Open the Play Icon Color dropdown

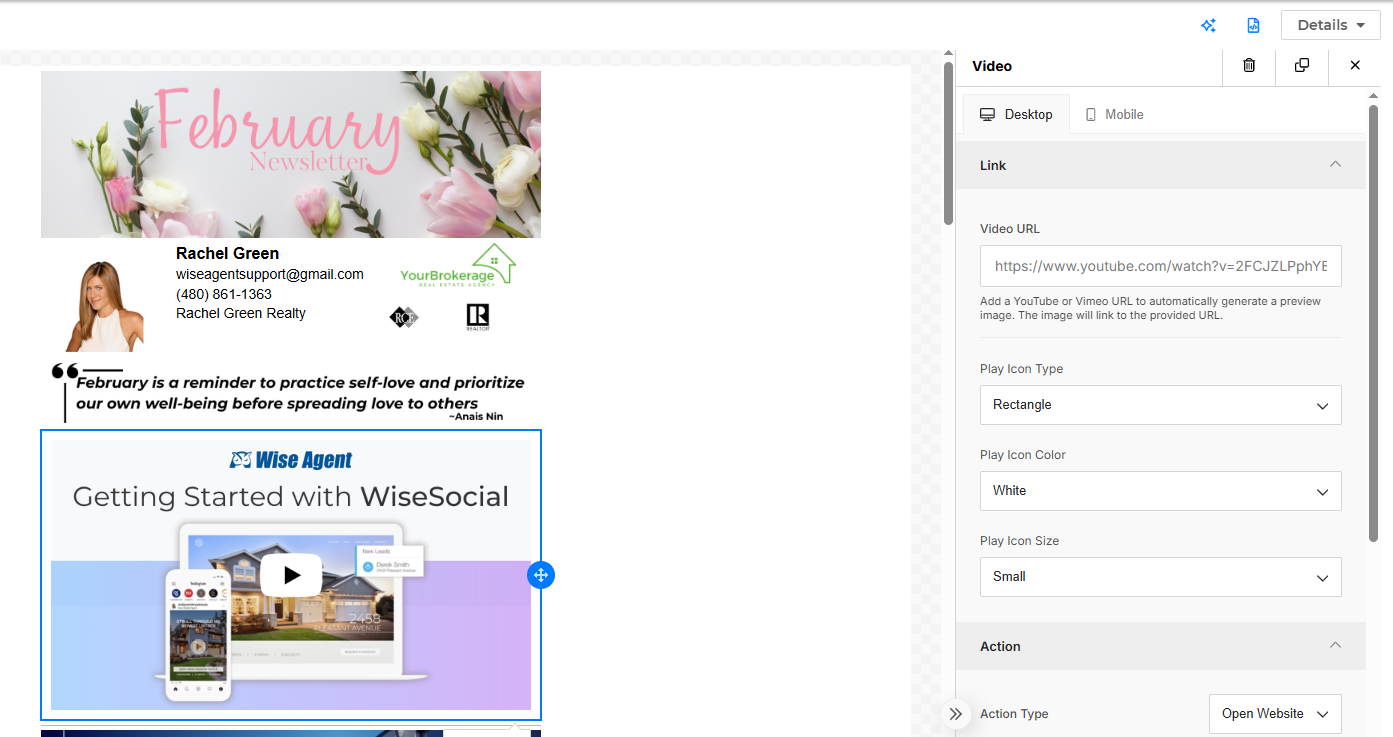point(1160,491)
